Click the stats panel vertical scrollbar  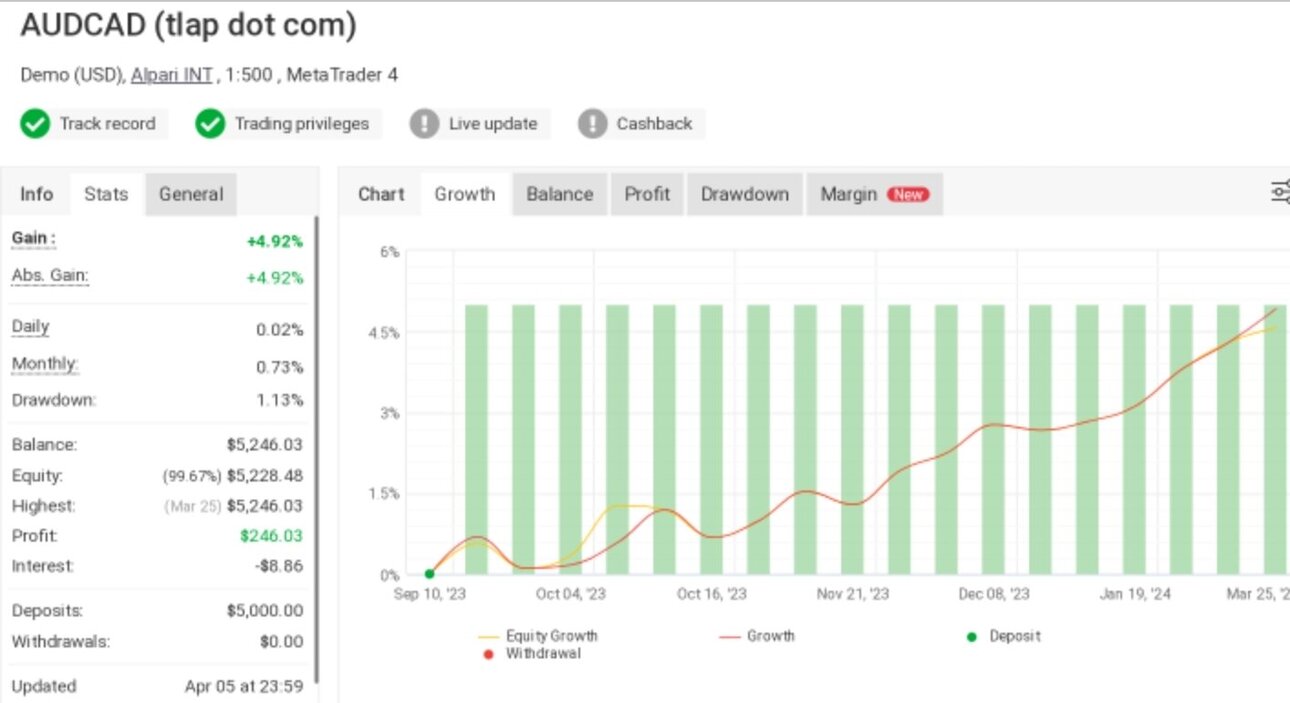(x=317, y=450)
